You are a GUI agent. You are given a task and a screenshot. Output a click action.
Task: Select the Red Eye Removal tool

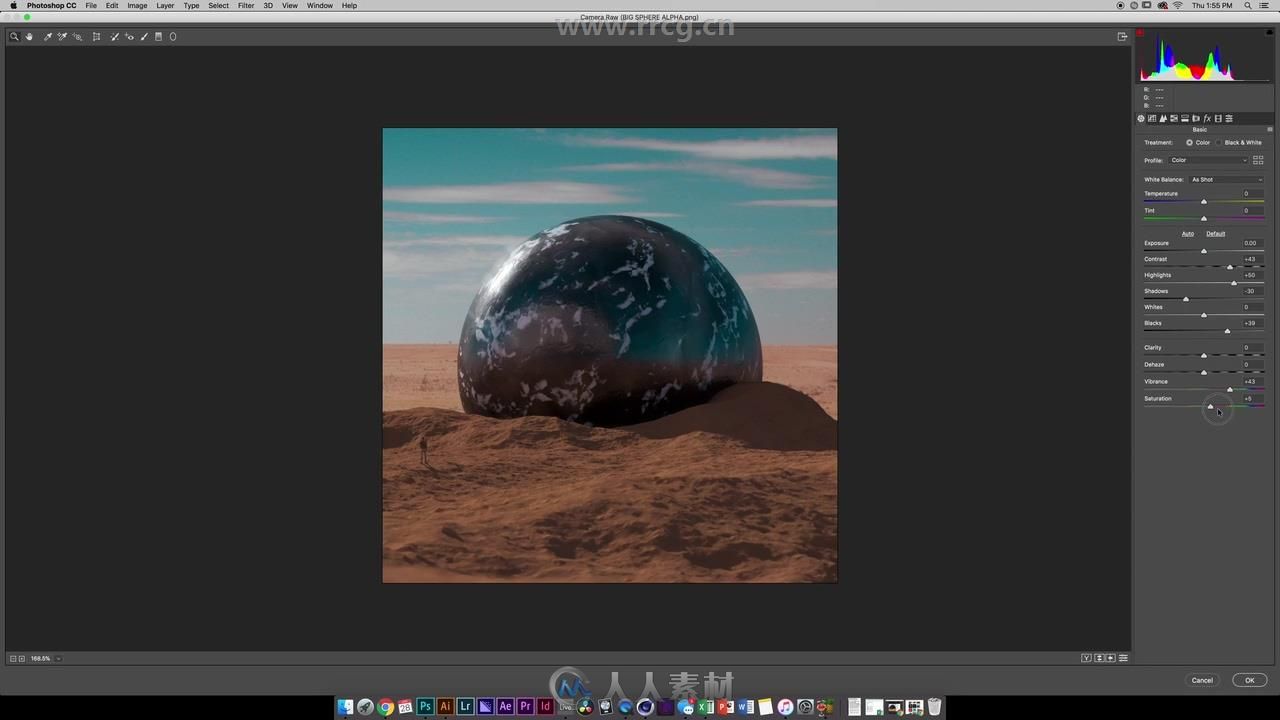tap(130, 36)
